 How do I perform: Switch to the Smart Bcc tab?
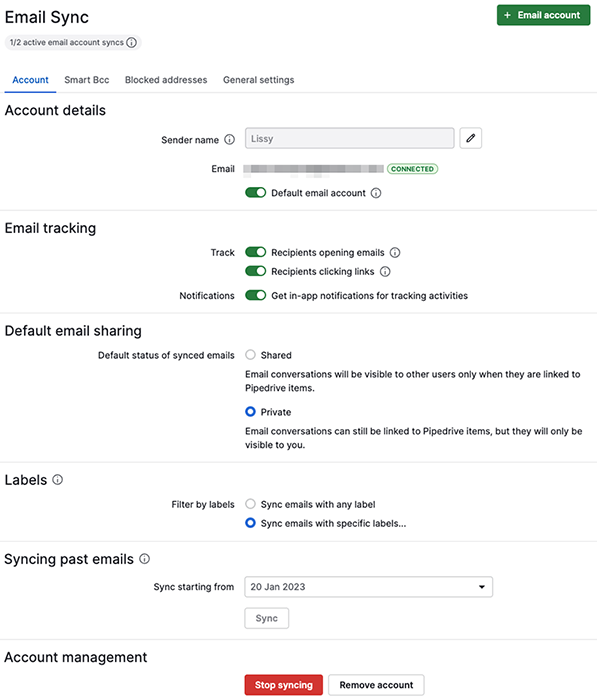click(x=87, y=80)
